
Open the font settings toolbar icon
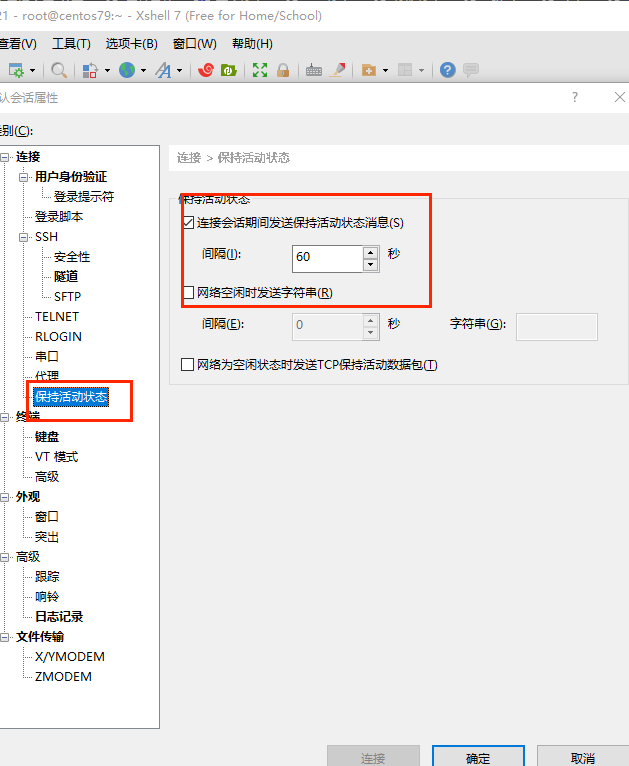click(163, 70)
